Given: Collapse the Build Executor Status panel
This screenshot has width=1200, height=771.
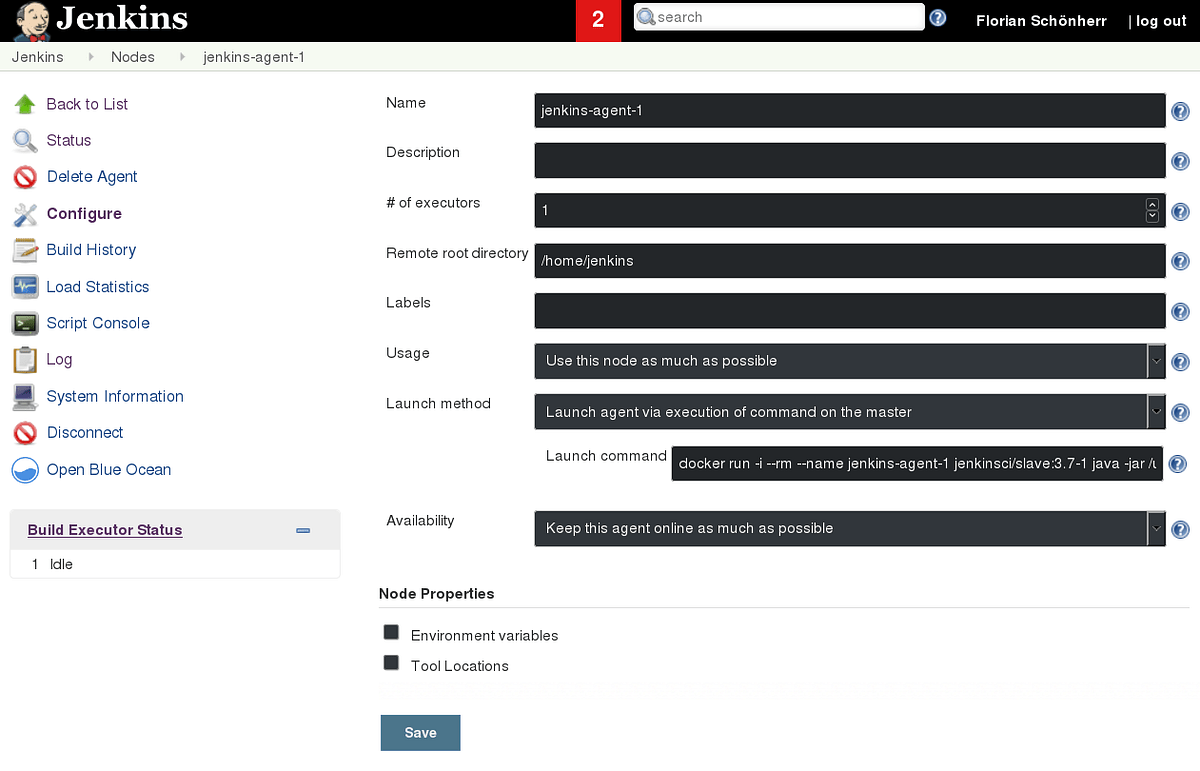Looking at the screenshot, I should tap(302, 531).
